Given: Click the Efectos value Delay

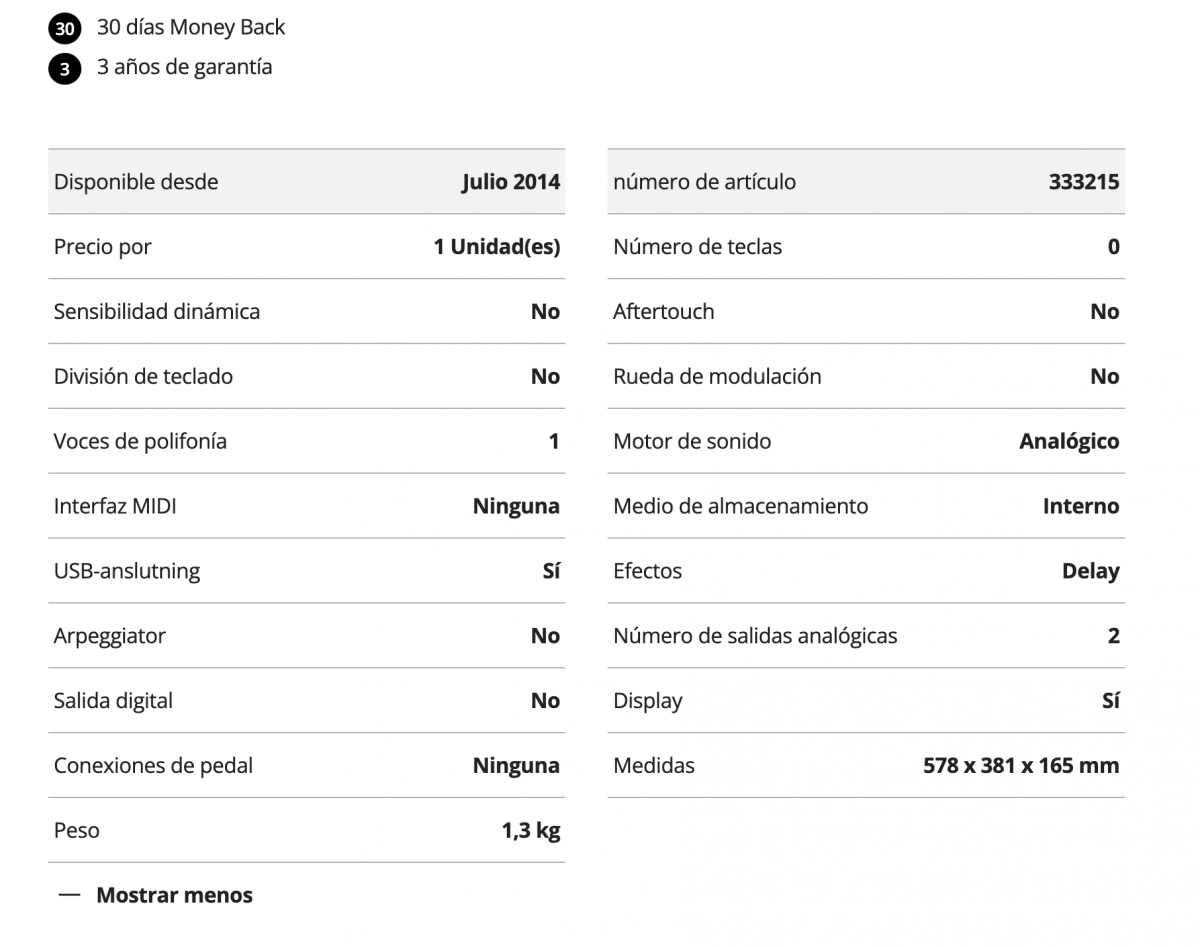Looking at the screenshot, I should (x=1090, y=571).
